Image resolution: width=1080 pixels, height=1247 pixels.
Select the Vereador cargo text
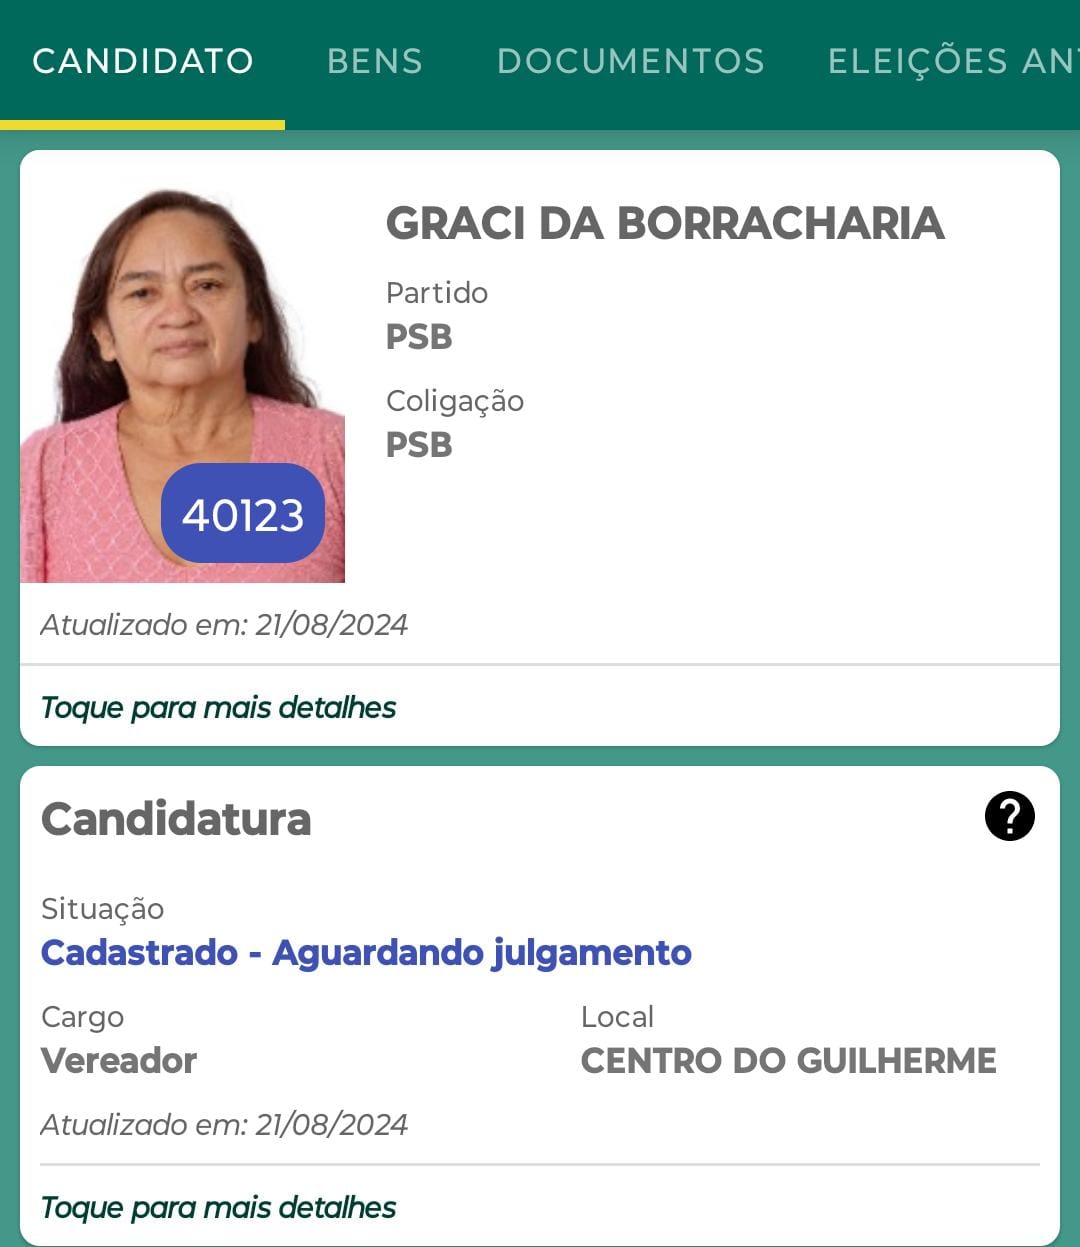coord(119,1061)
